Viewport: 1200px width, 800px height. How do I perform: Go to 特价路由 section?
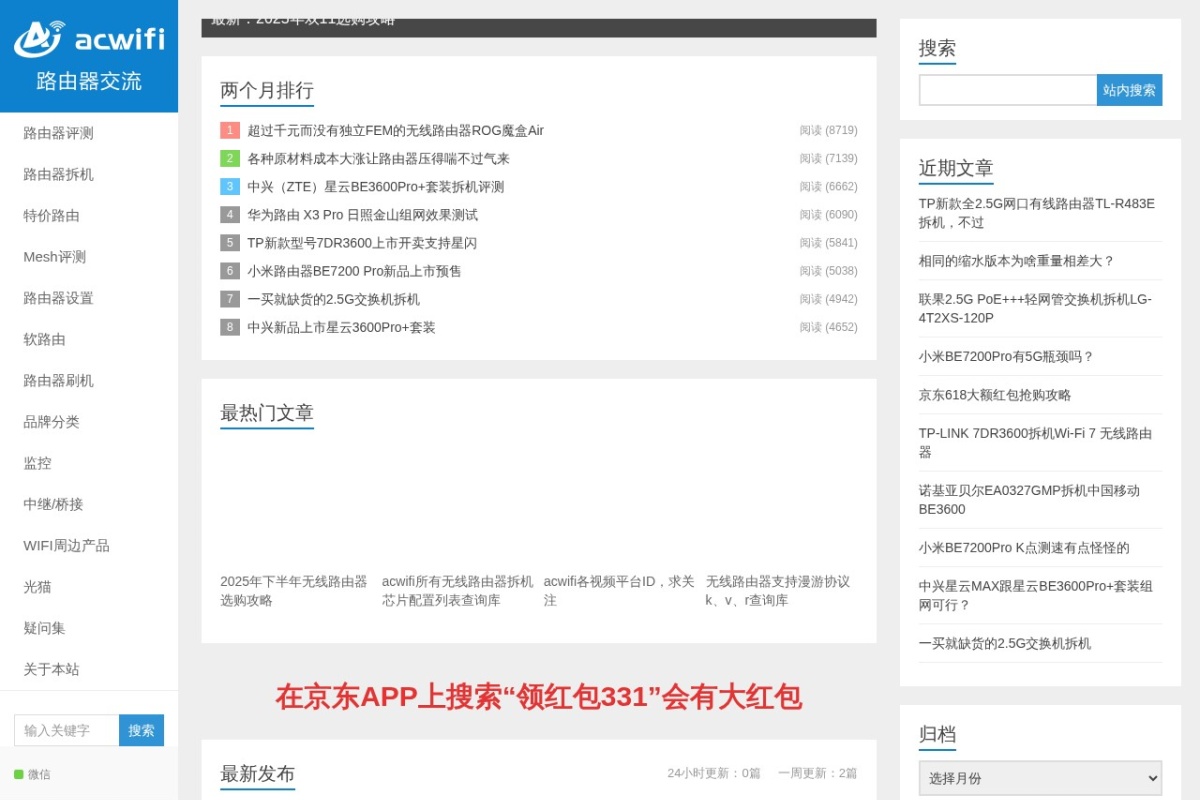tap(51, 215)
